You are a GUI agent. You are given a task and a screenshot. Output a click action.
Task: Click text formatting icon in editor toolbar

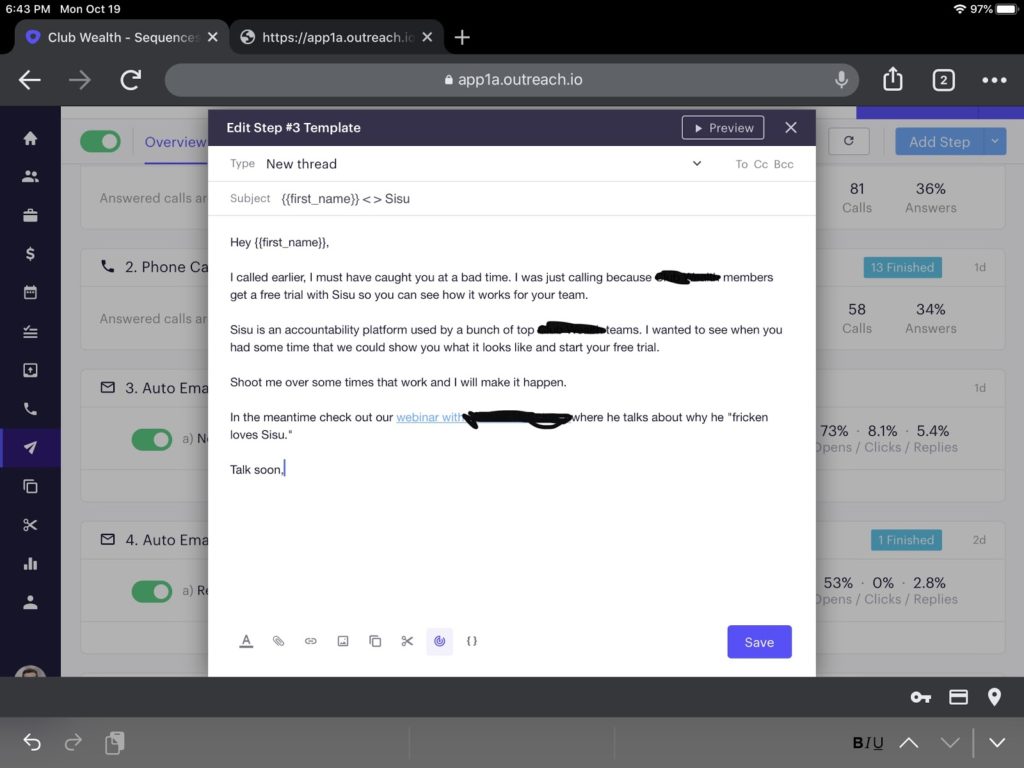tap(246, 641)
